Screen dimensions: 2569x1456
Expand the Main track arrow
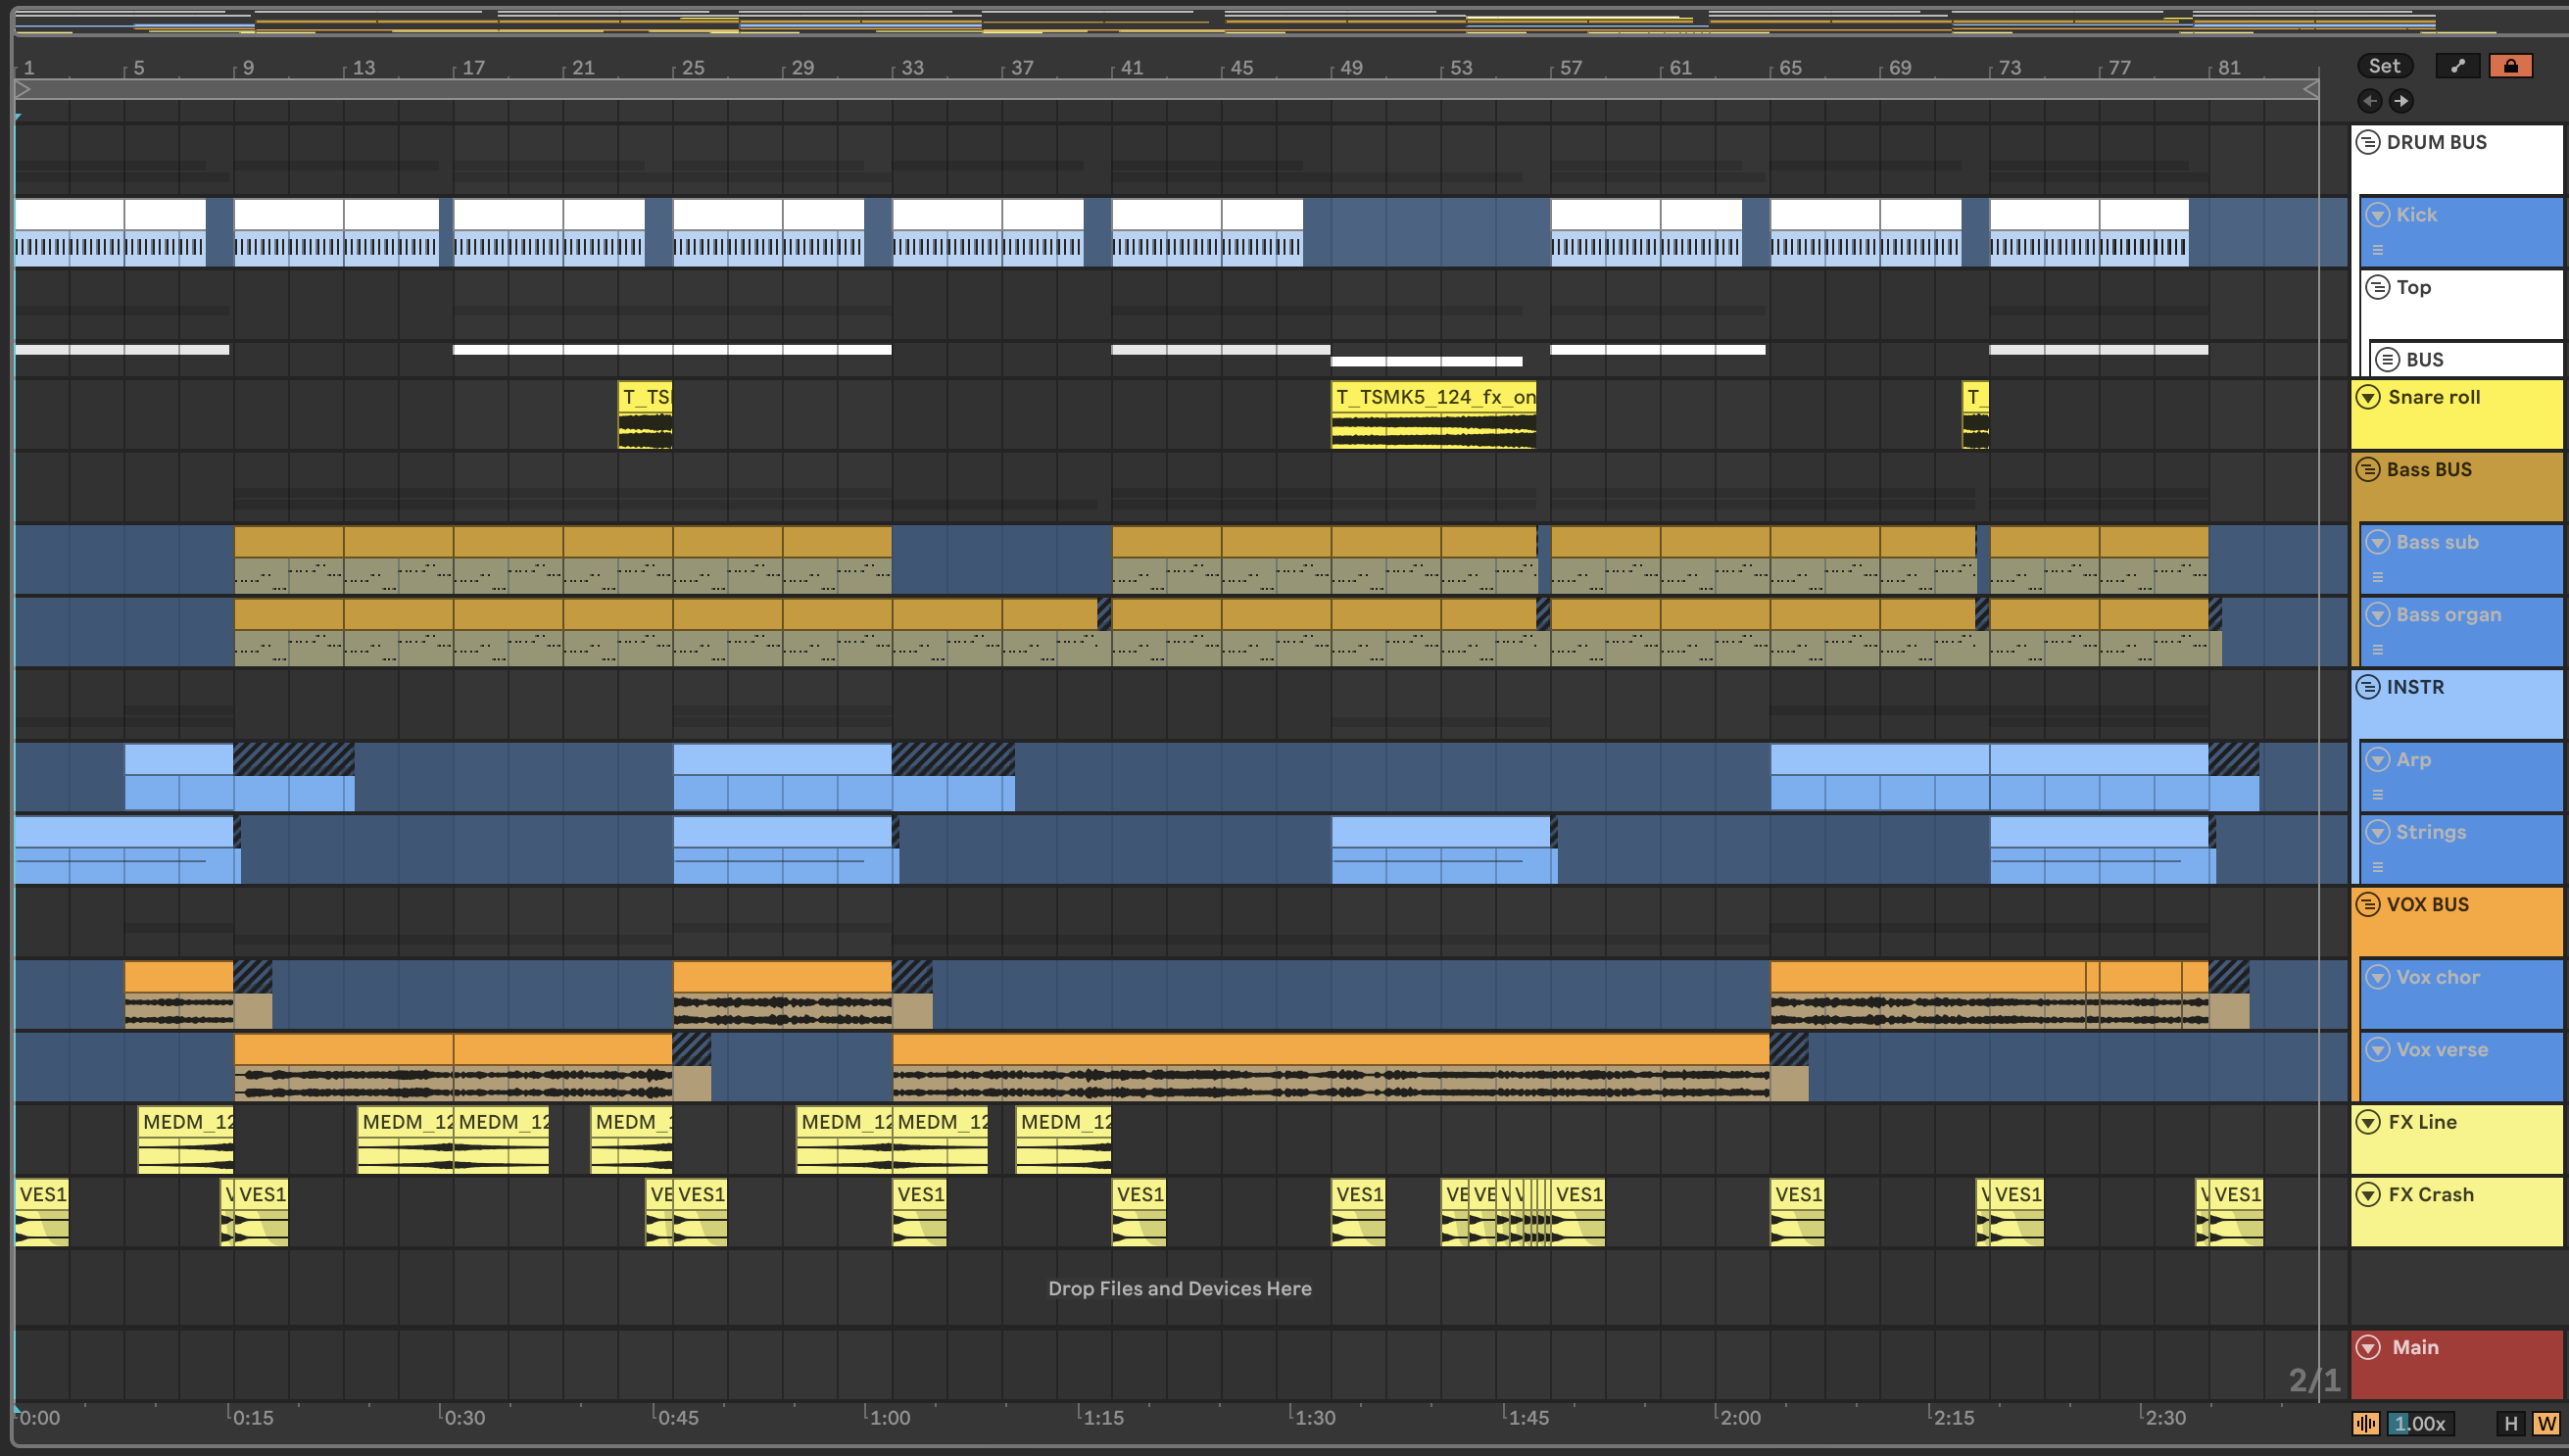pyautogui.click(x=2368, y=1347)
